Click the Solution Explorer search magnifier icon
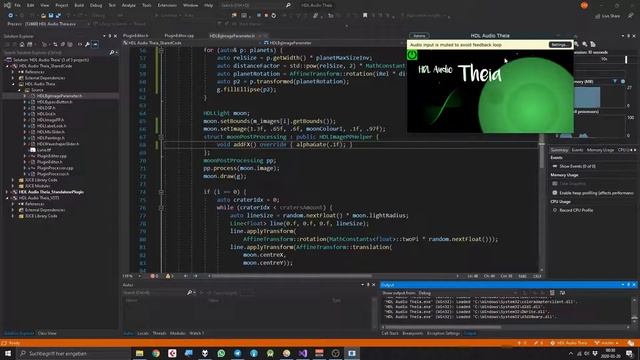The image size is (640, 360). (x=111, y=53)
